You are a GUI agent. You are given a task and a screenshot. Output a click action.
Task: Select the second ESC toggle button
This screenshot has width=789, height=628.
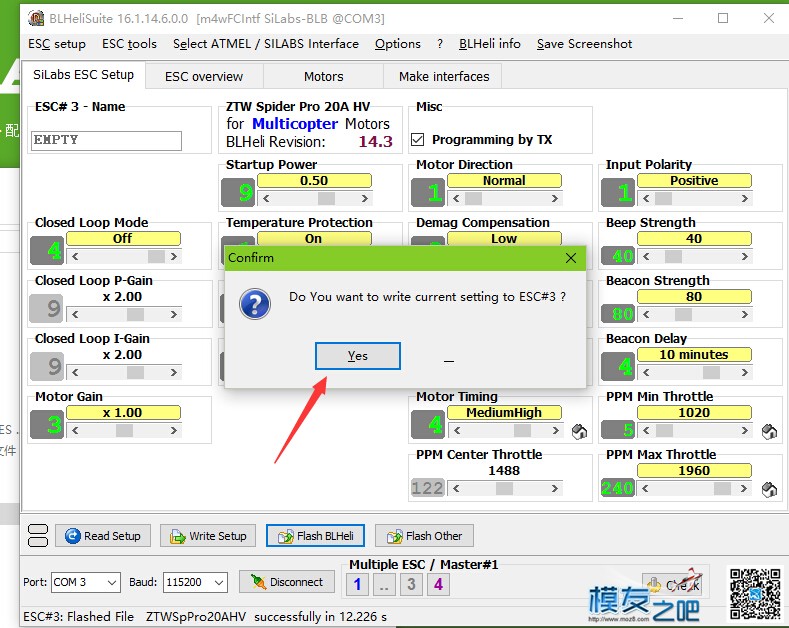384,584
